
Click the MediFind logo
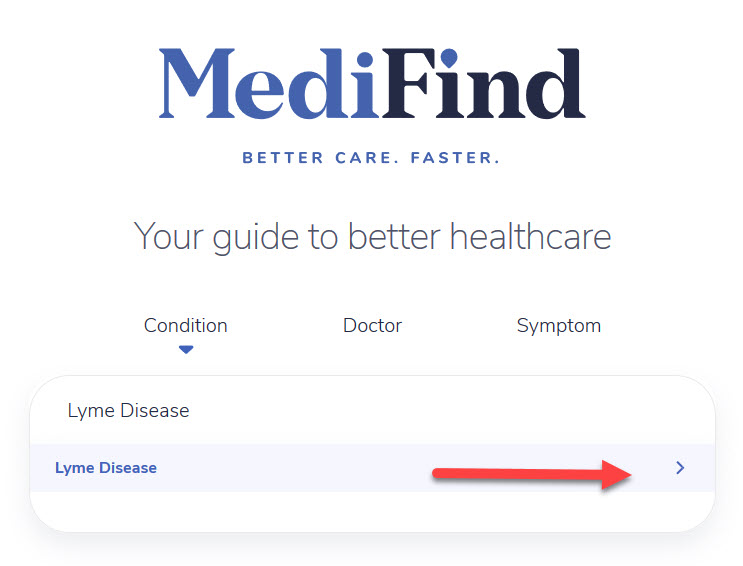[x=372, y=83]
